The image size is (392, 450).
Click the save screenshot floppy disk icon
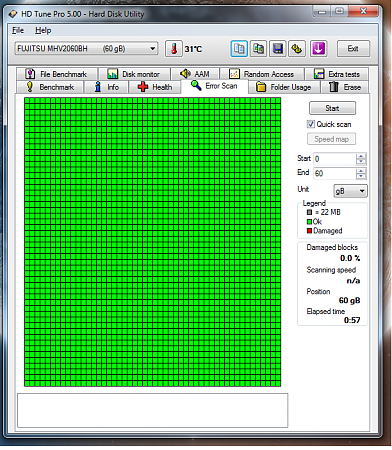(x=278, y=49)
